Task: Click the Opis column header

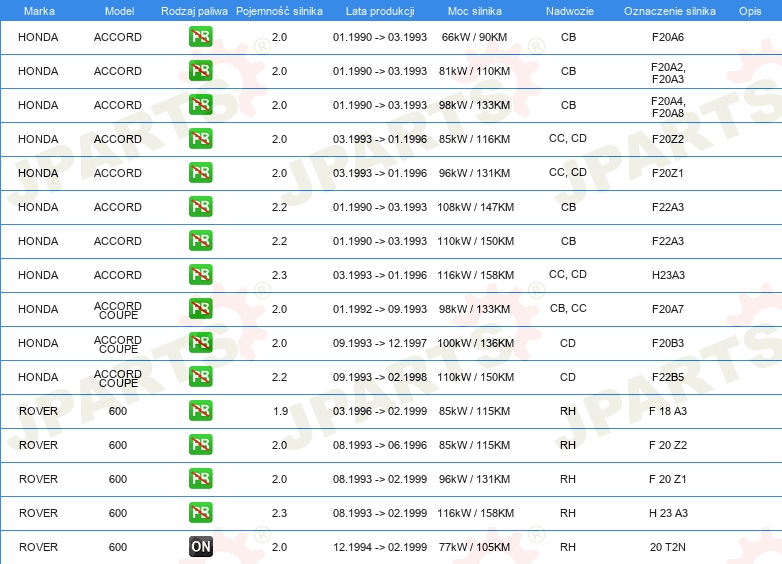Action: point(750,11)
